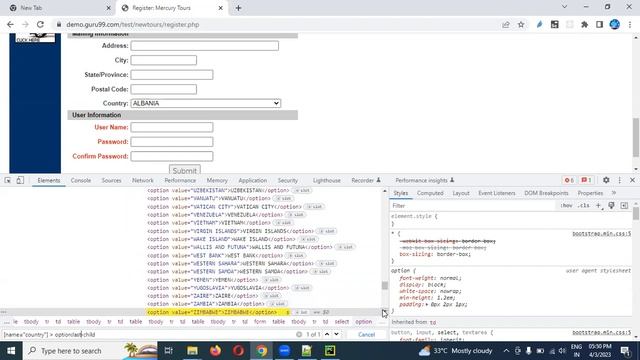This screenshot has height=360, width=640.
Task: Switch to the Network tab
Action: pyautogui.click(x=143, y=180)
